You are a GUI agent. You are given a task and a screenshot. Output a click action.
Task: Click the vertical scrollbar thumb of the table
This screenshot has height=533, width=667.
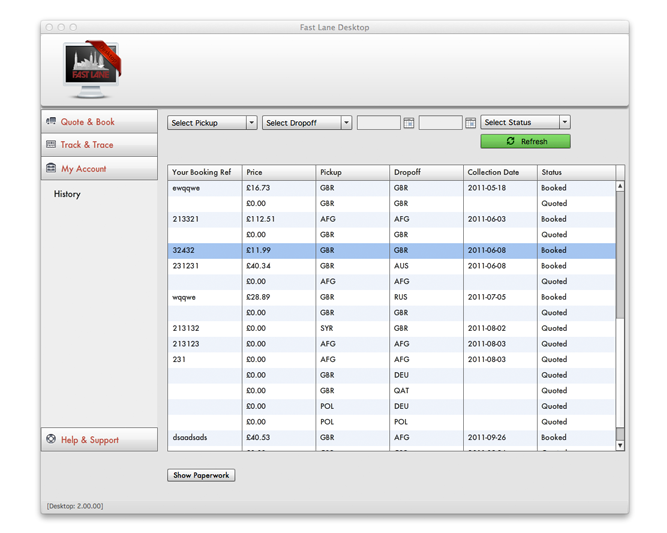620,254
